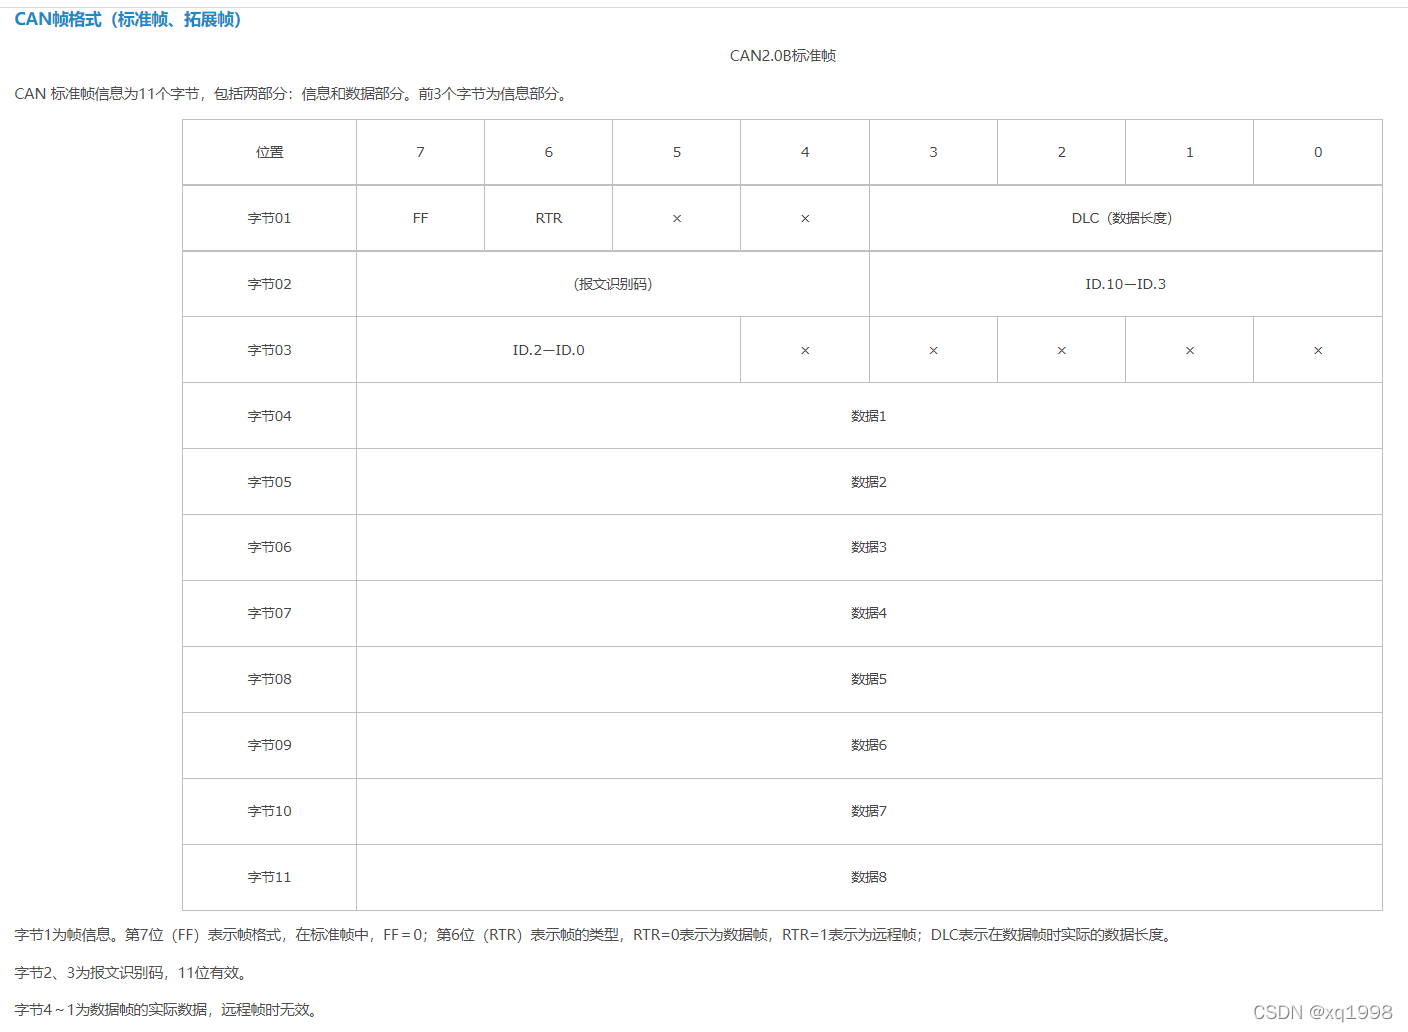Click bit column header "3"
Screen dimensions: 1408x1032
[x=934, y=152]
